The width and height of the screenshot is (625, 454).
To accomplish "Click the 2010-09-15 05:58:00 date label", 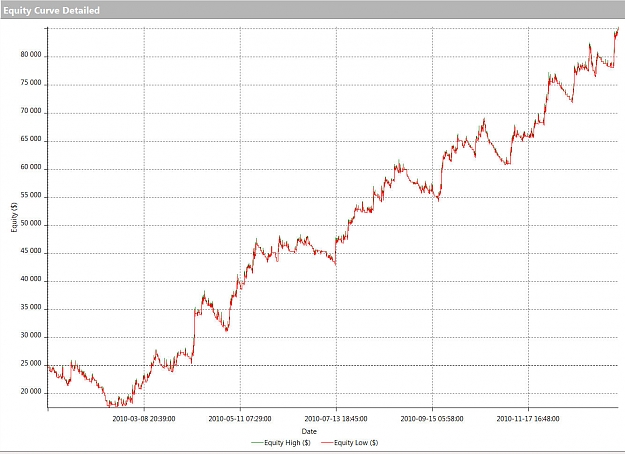I will point(432,419).
